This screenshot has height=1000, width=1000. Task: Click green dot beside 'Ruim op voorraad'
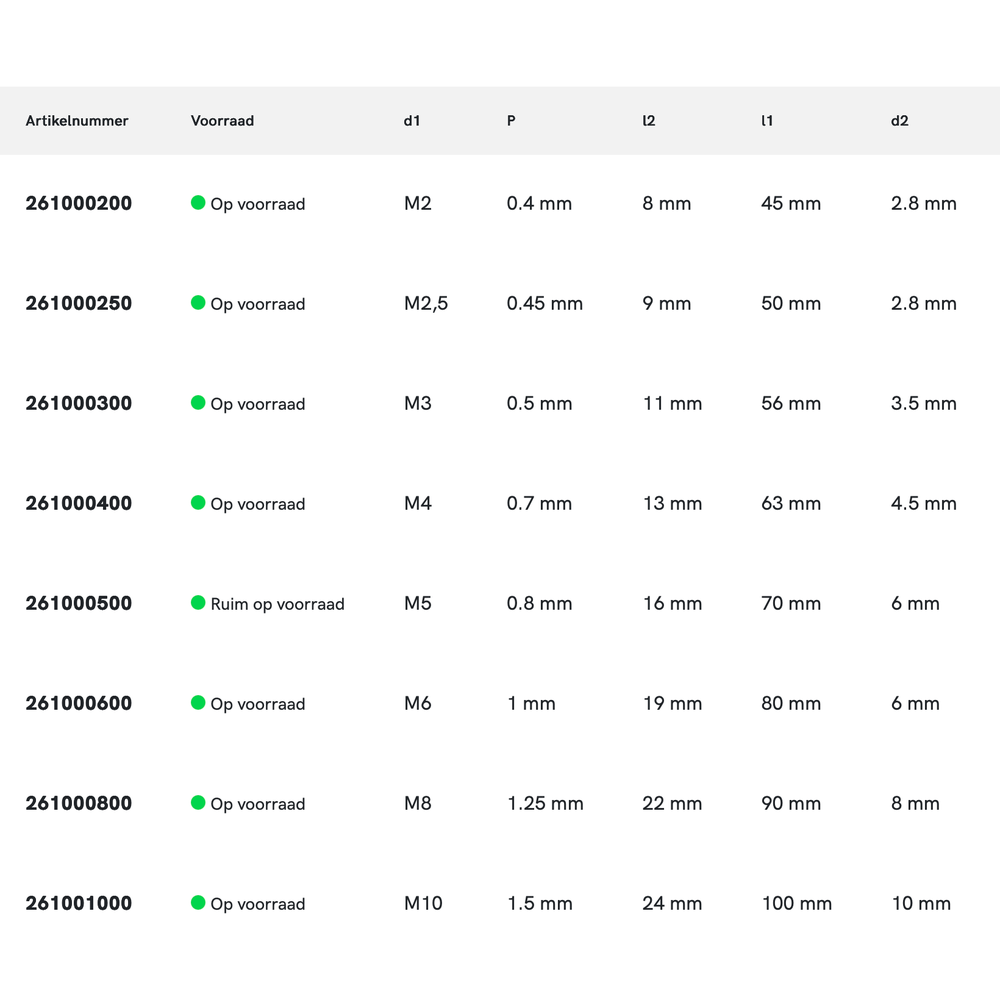pos(198,603)
